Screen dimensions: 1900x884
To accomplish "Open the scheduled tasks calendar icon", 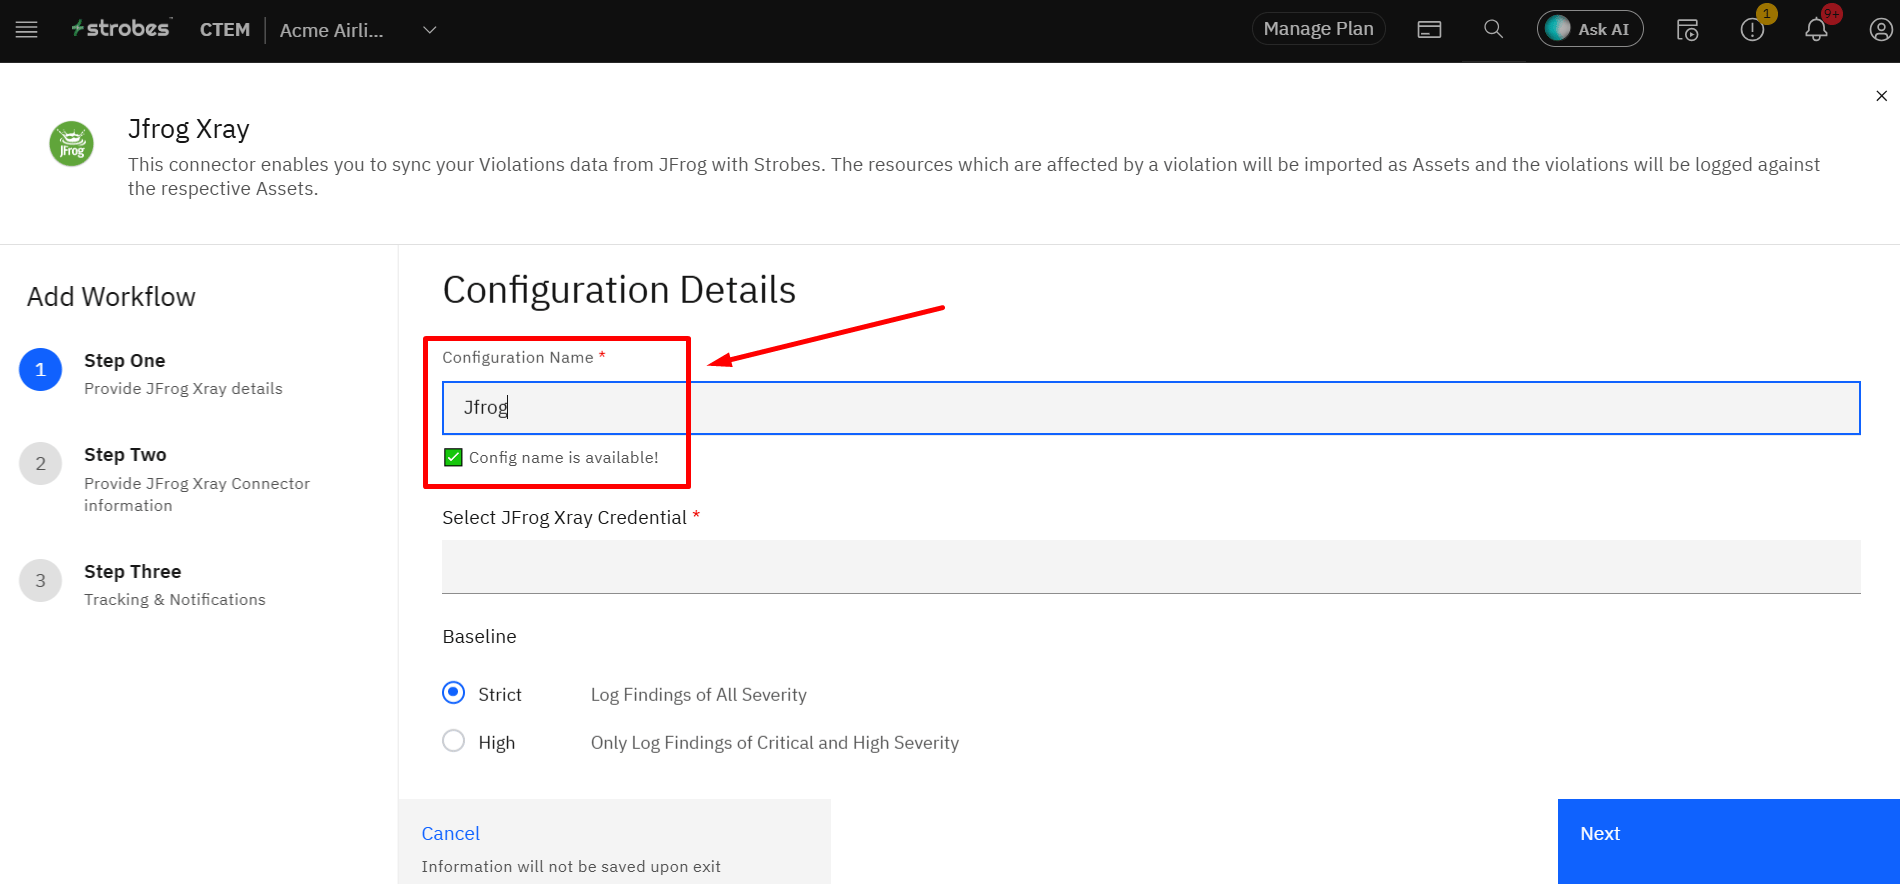I will pos(1687,30).
